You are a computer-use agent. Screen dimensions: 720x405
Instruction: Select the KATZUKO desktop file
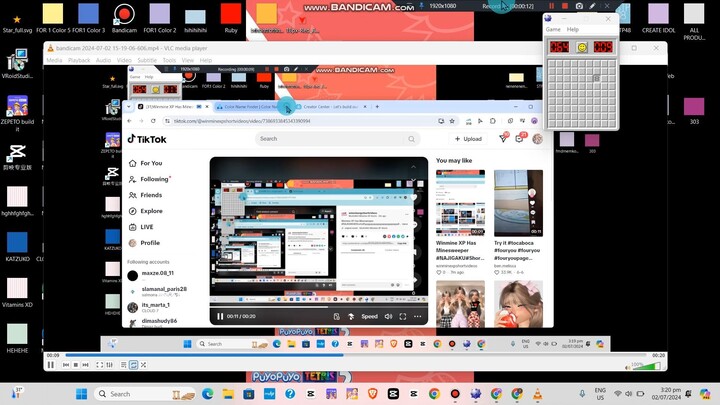(17, 247)
